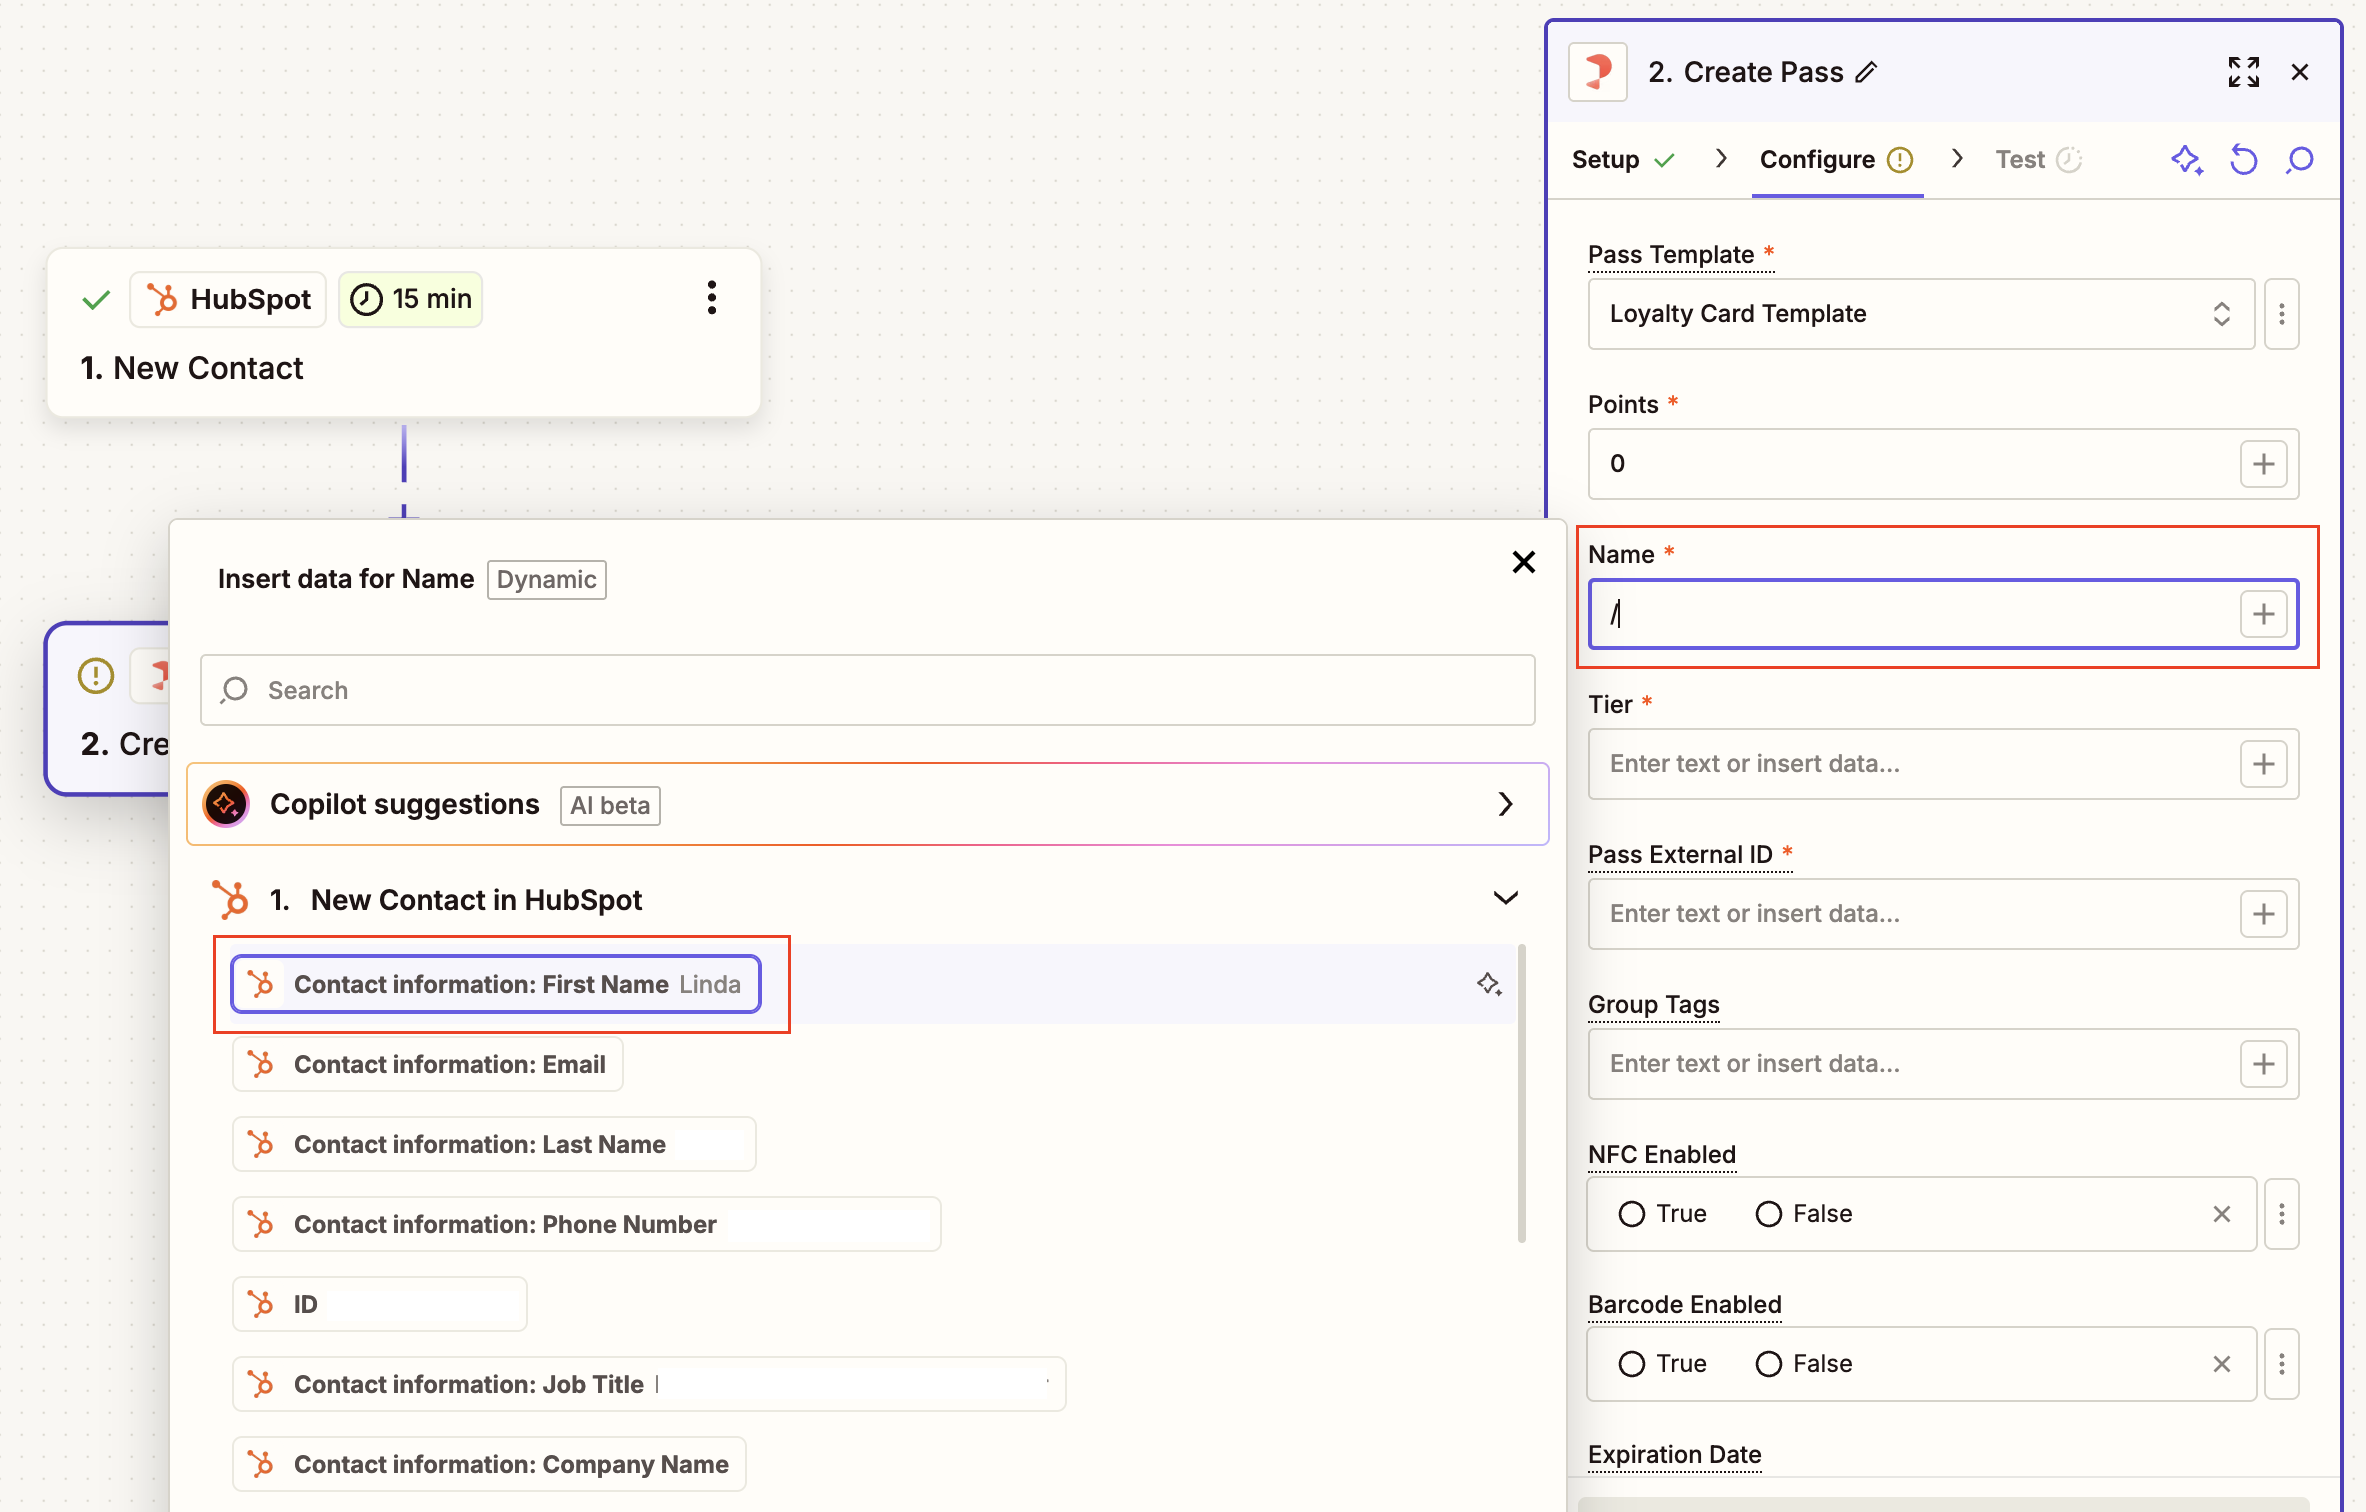
Task: Click plus button for Name field
Action: click(2264, 614)
